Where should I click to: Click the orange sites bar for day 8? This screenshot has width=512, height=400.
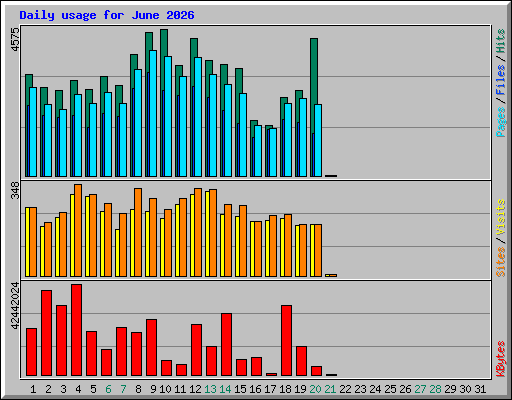point(138,232)
